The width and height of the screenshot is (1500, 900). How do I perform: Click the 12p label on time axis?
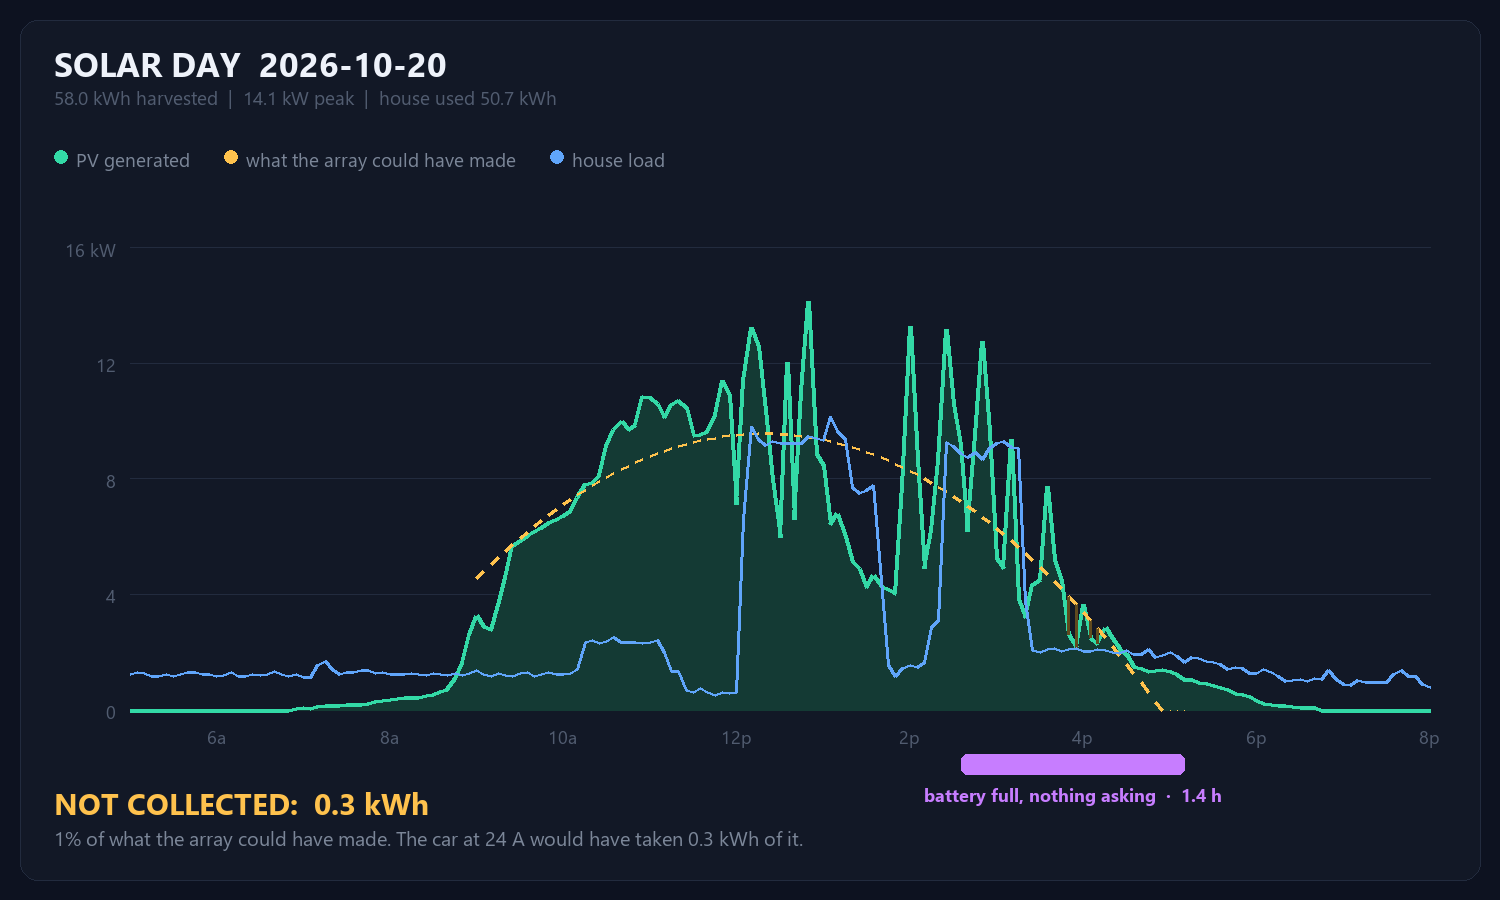736,738
